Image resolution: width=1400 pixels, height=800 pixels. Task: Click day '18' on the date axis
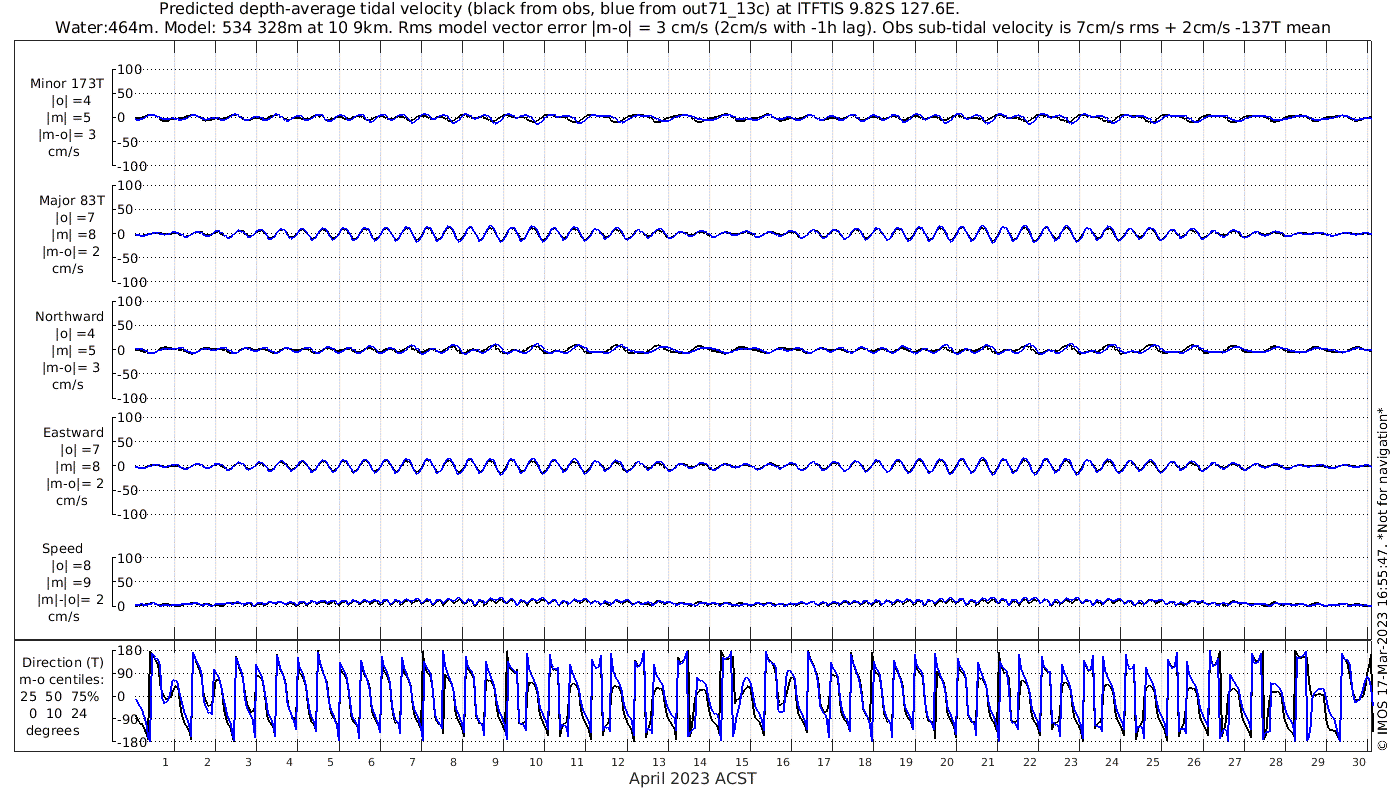(x=865, y=762)
